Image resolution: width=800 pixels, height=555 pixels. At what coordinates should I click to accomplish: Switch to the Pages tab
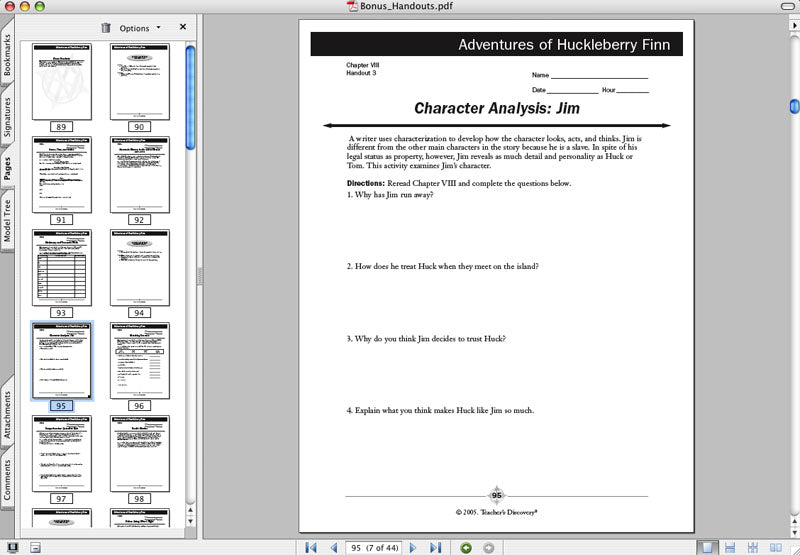coord(7,168)
